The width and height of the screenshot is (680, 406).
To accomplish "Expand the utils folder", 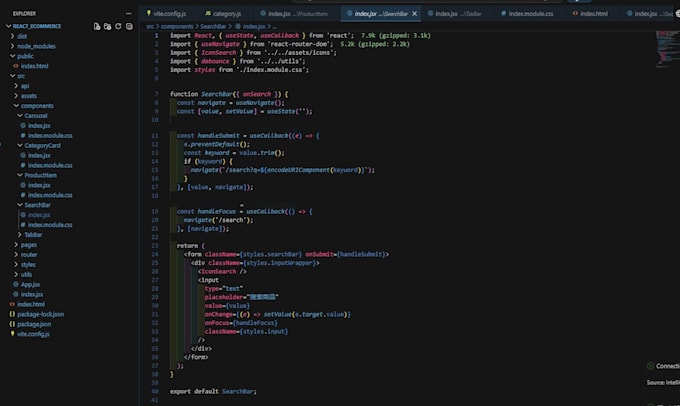I will 16,275.
